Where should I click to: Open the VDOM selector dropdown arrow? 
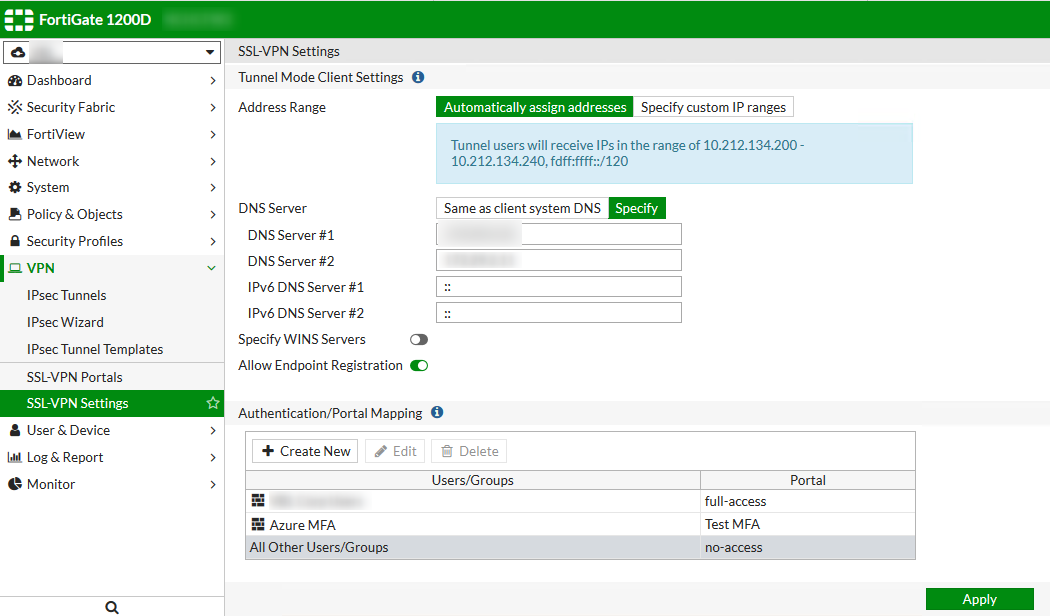point(210,52)
